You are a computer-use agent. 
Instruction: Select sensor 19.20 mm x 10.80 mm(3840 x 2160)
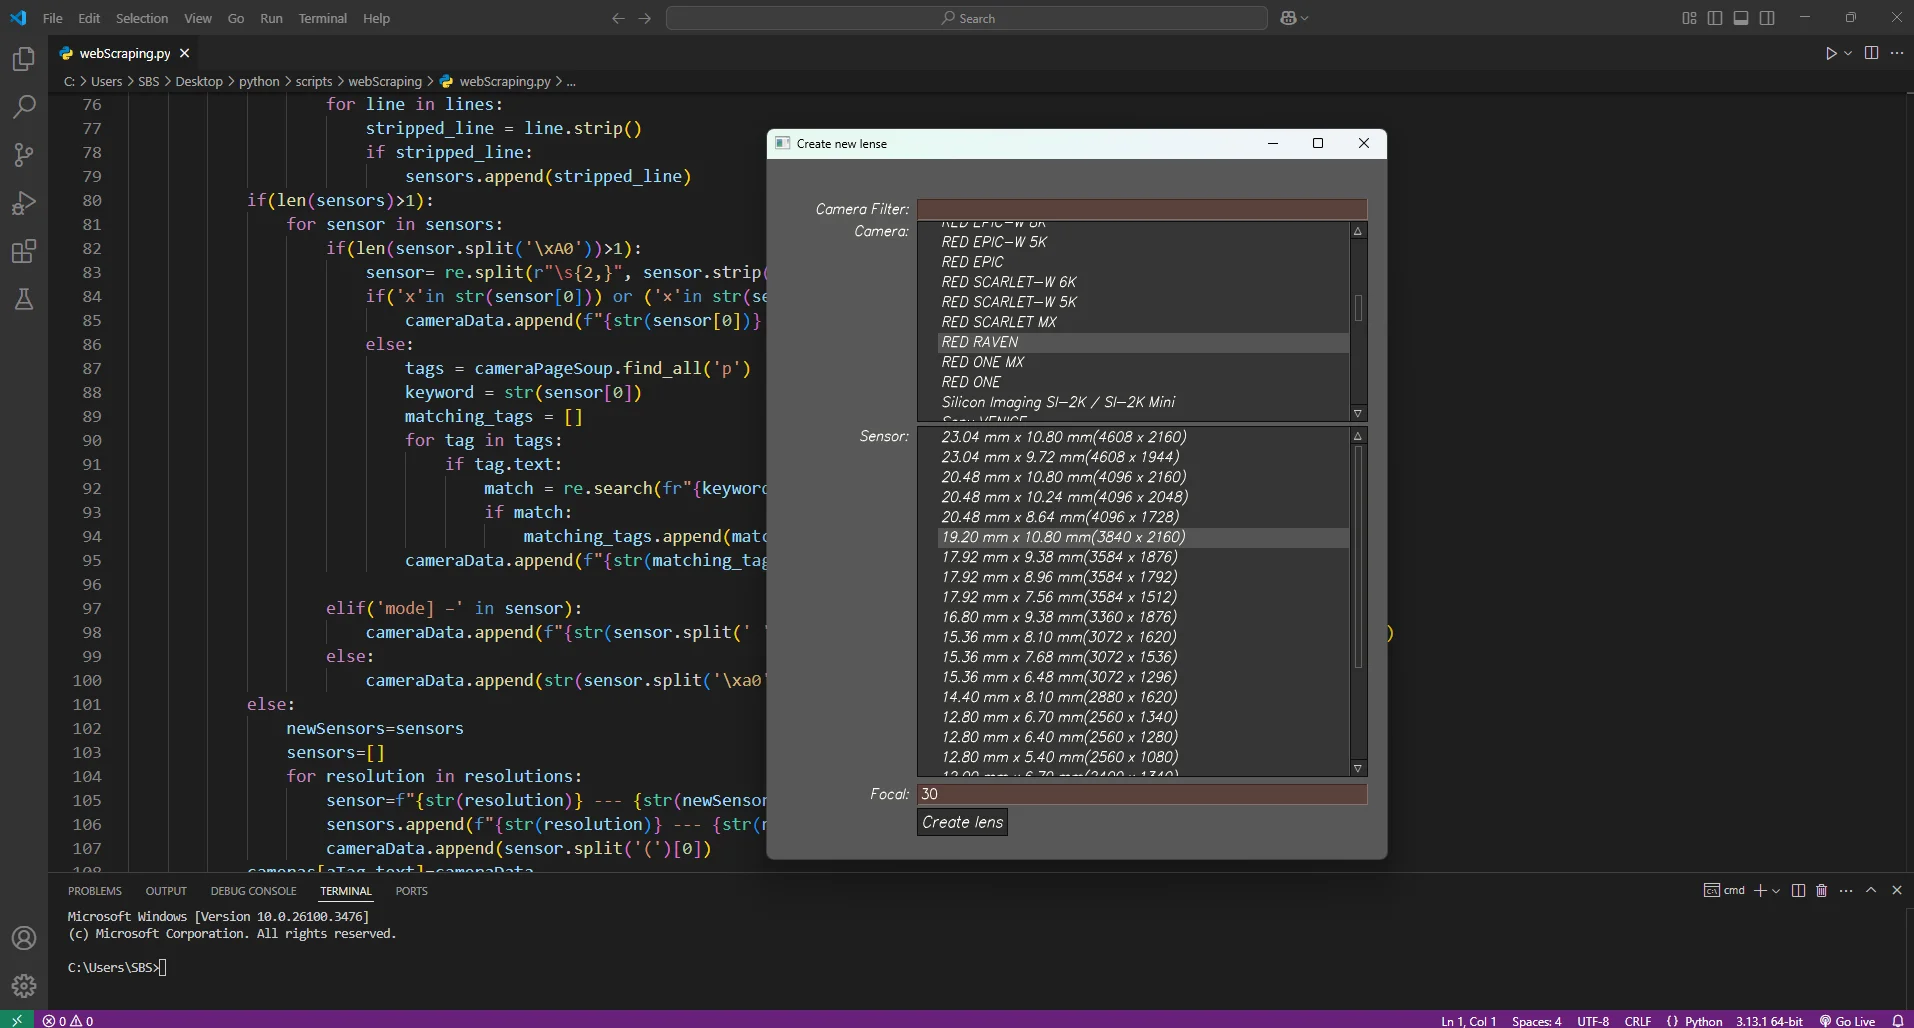click(1062, 537)
